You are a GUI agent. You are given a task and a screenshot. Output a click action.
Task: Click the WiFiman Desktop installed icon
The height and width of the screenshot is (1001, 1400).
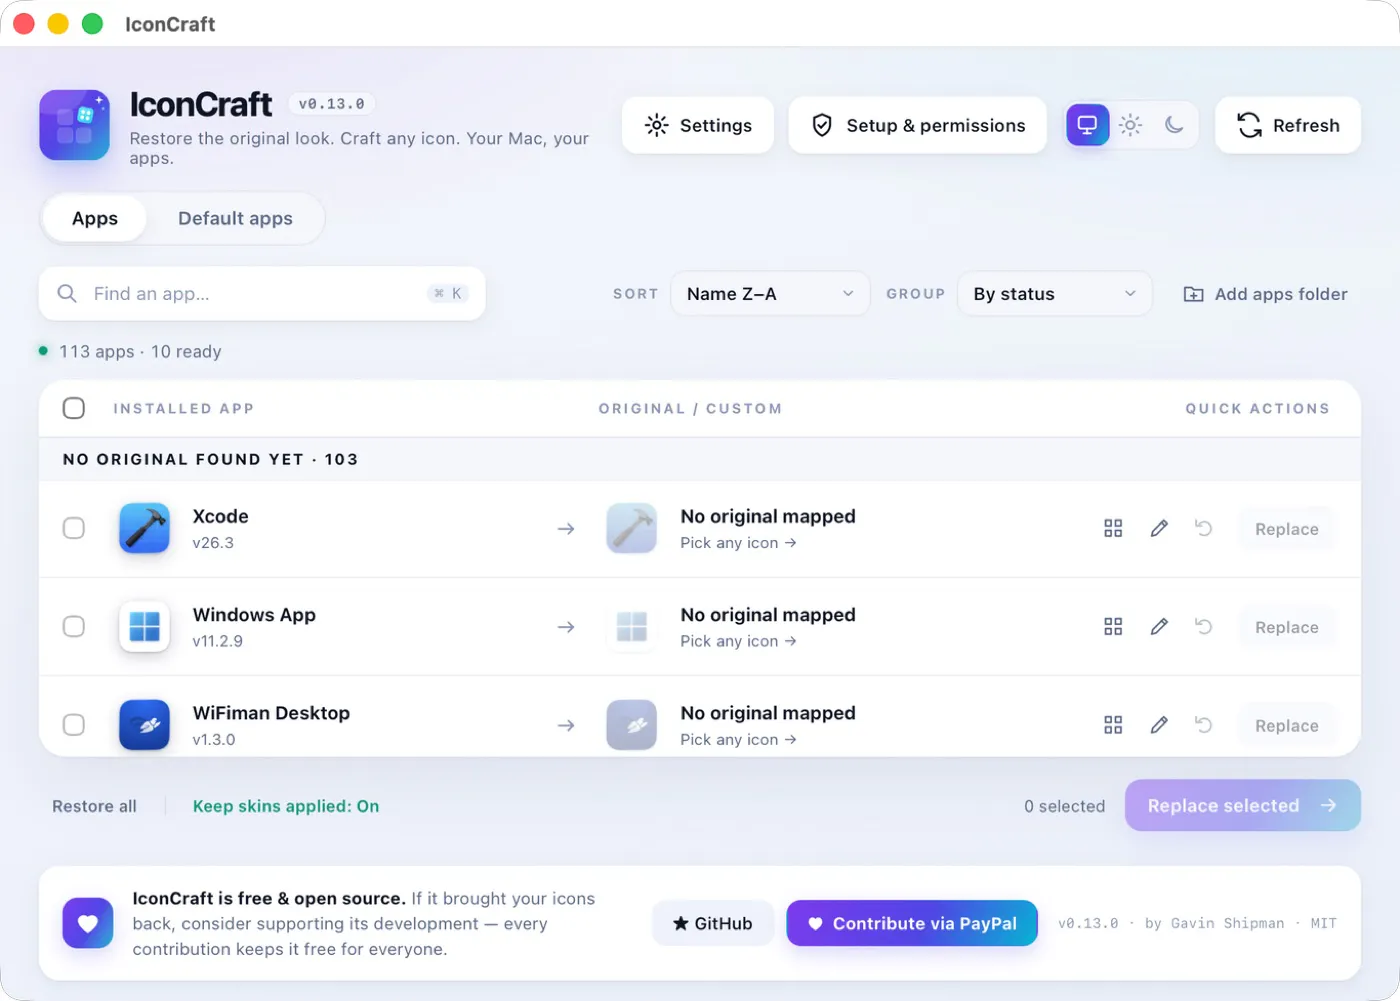pos(144,725)
